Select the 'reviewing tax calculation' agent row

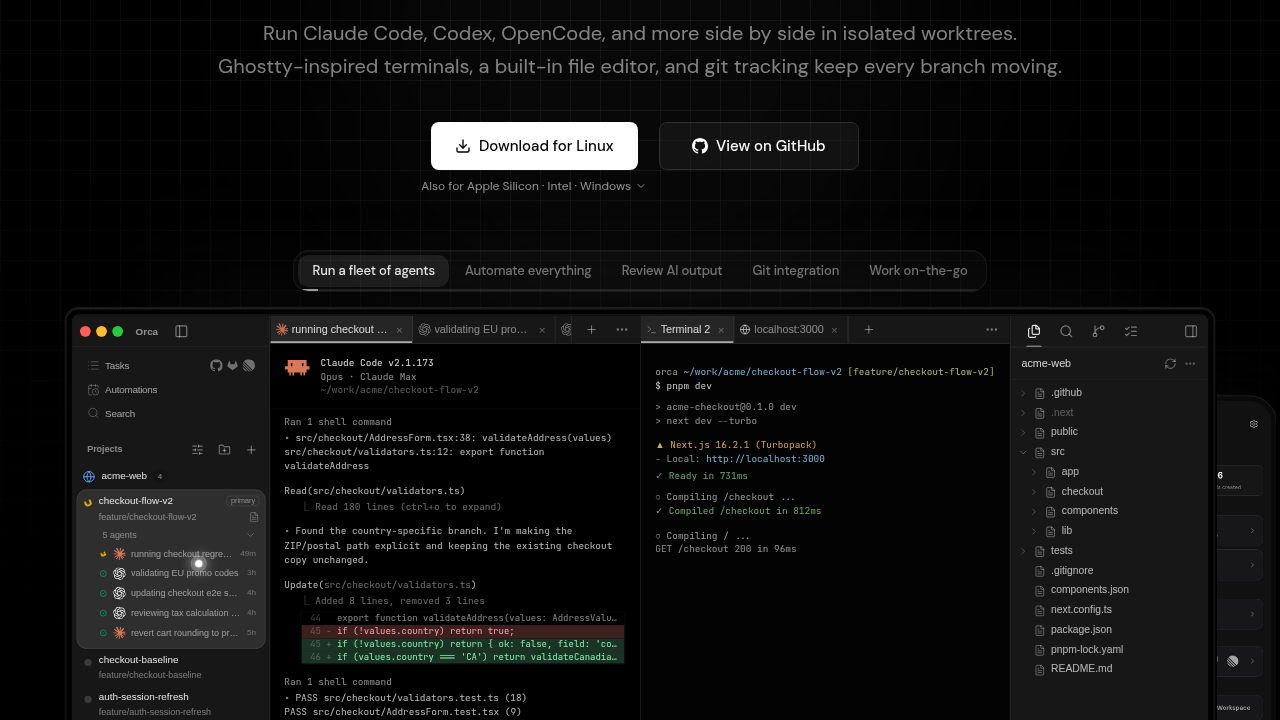click(x=178, y=613)
